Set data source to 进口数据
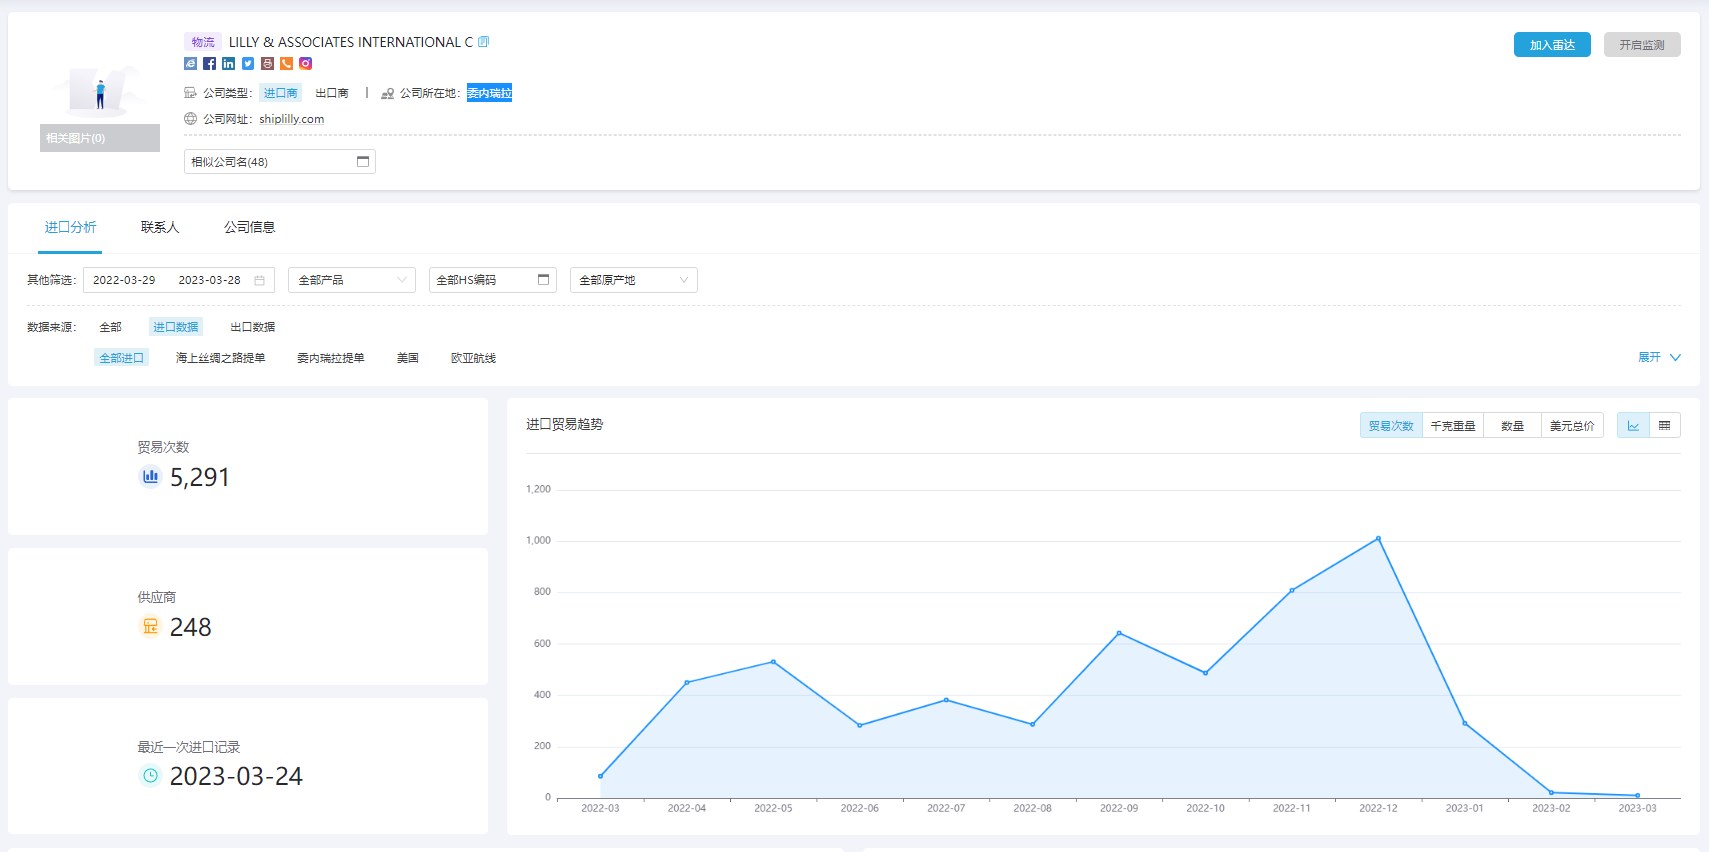 [176, 327]
